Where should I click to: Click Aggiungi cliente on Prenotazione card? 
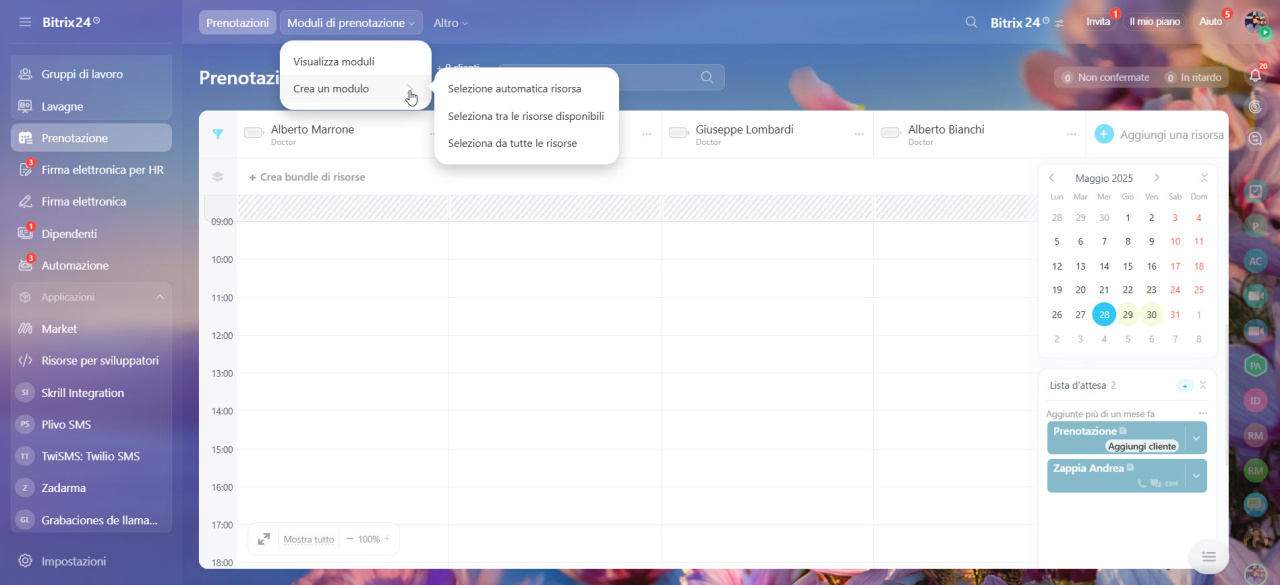[x=1142, y=446]
